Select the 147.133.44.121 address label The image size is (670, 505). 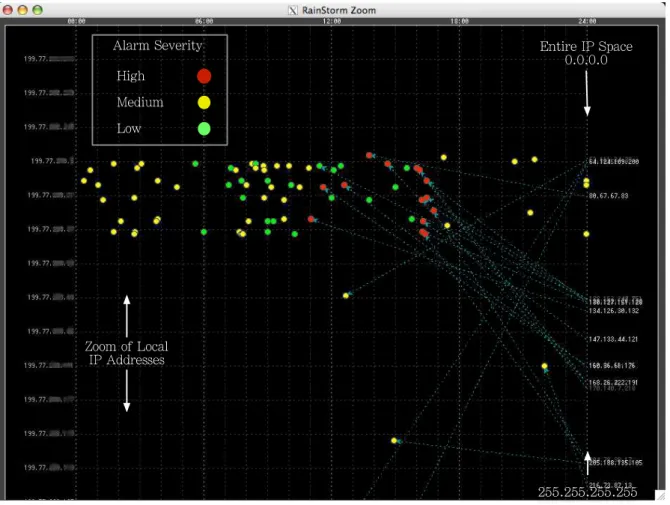[x=613, y=339]
